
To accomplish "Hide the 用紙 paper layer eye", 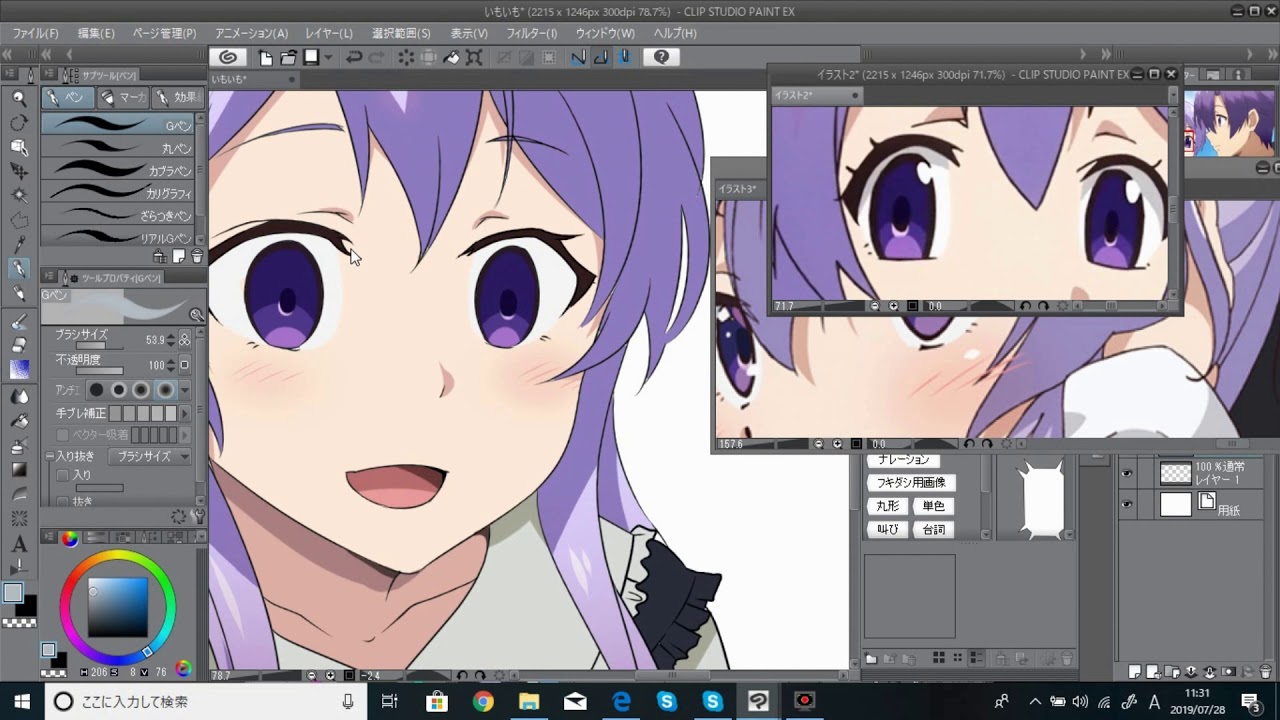I will pos(1127,505).
